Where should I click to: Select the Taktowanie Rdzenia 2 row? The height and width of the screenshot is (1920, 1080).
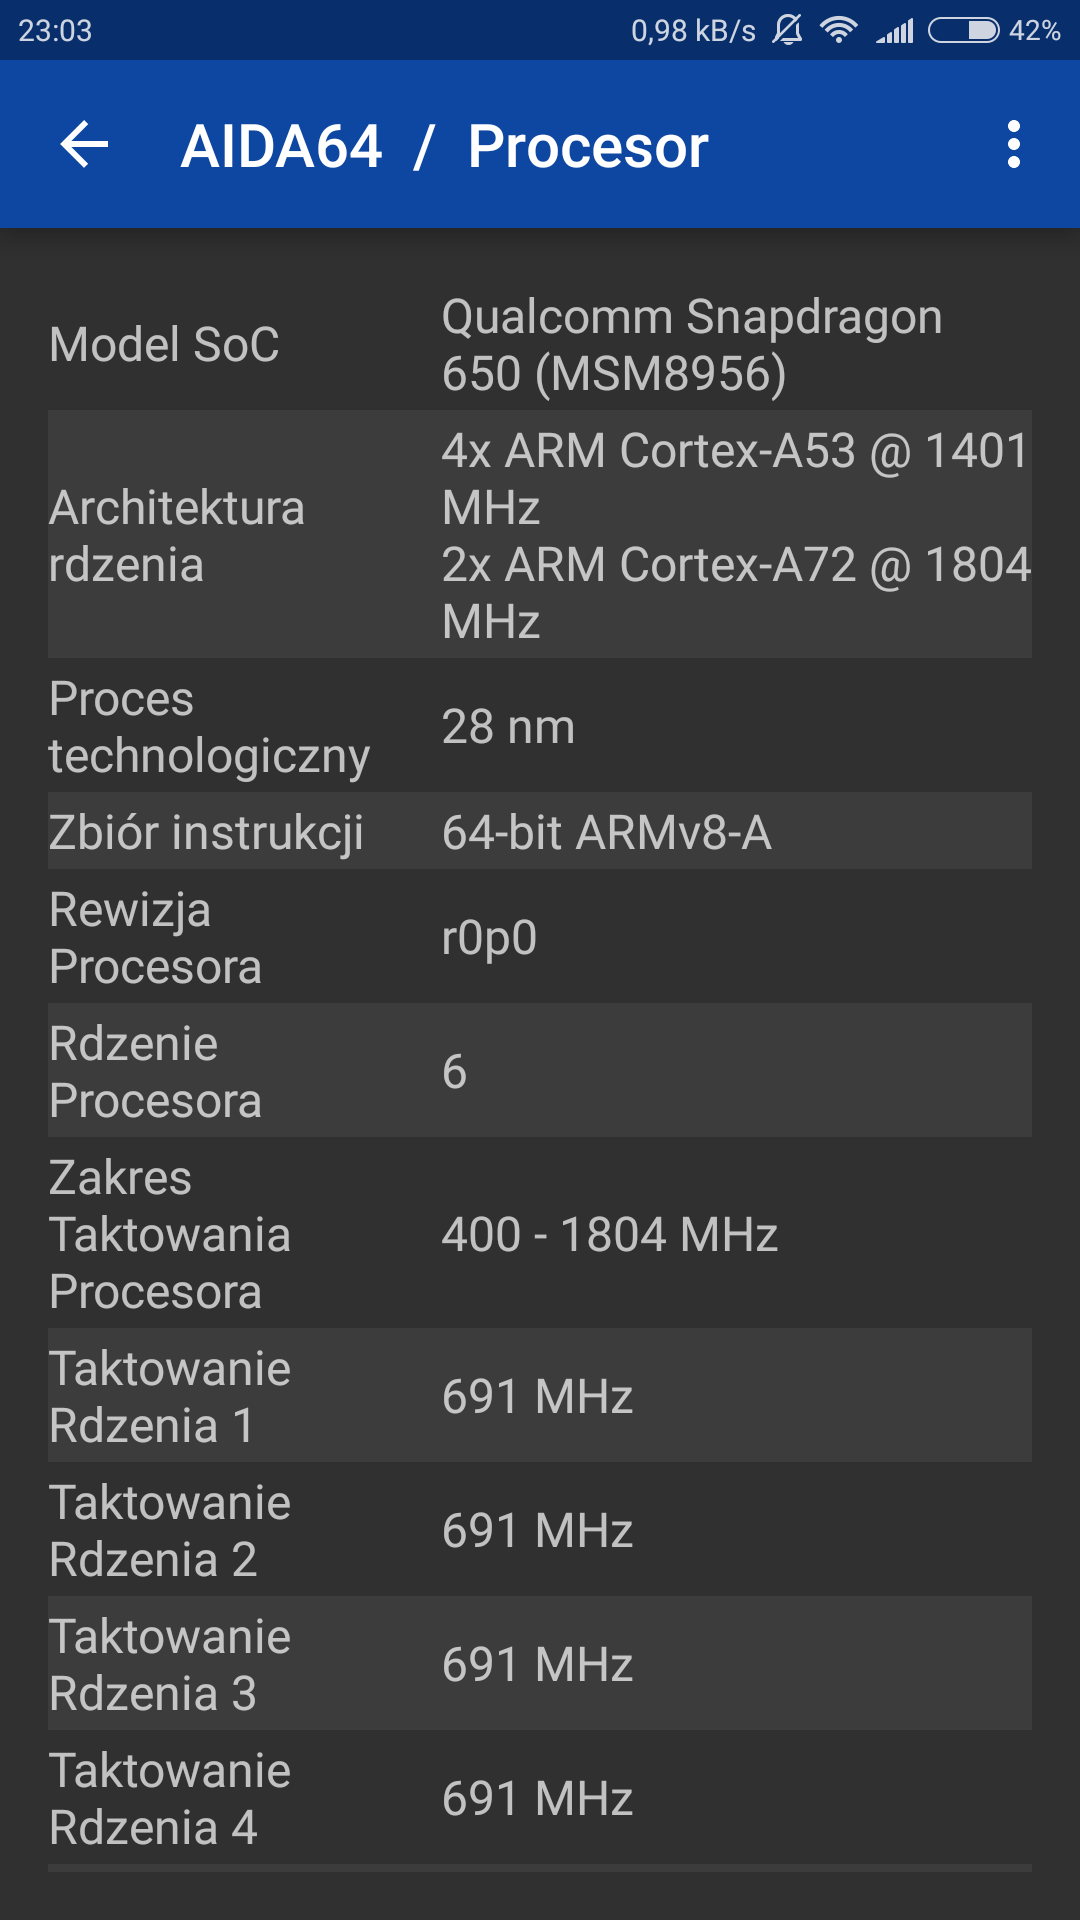click(540, 1530)
